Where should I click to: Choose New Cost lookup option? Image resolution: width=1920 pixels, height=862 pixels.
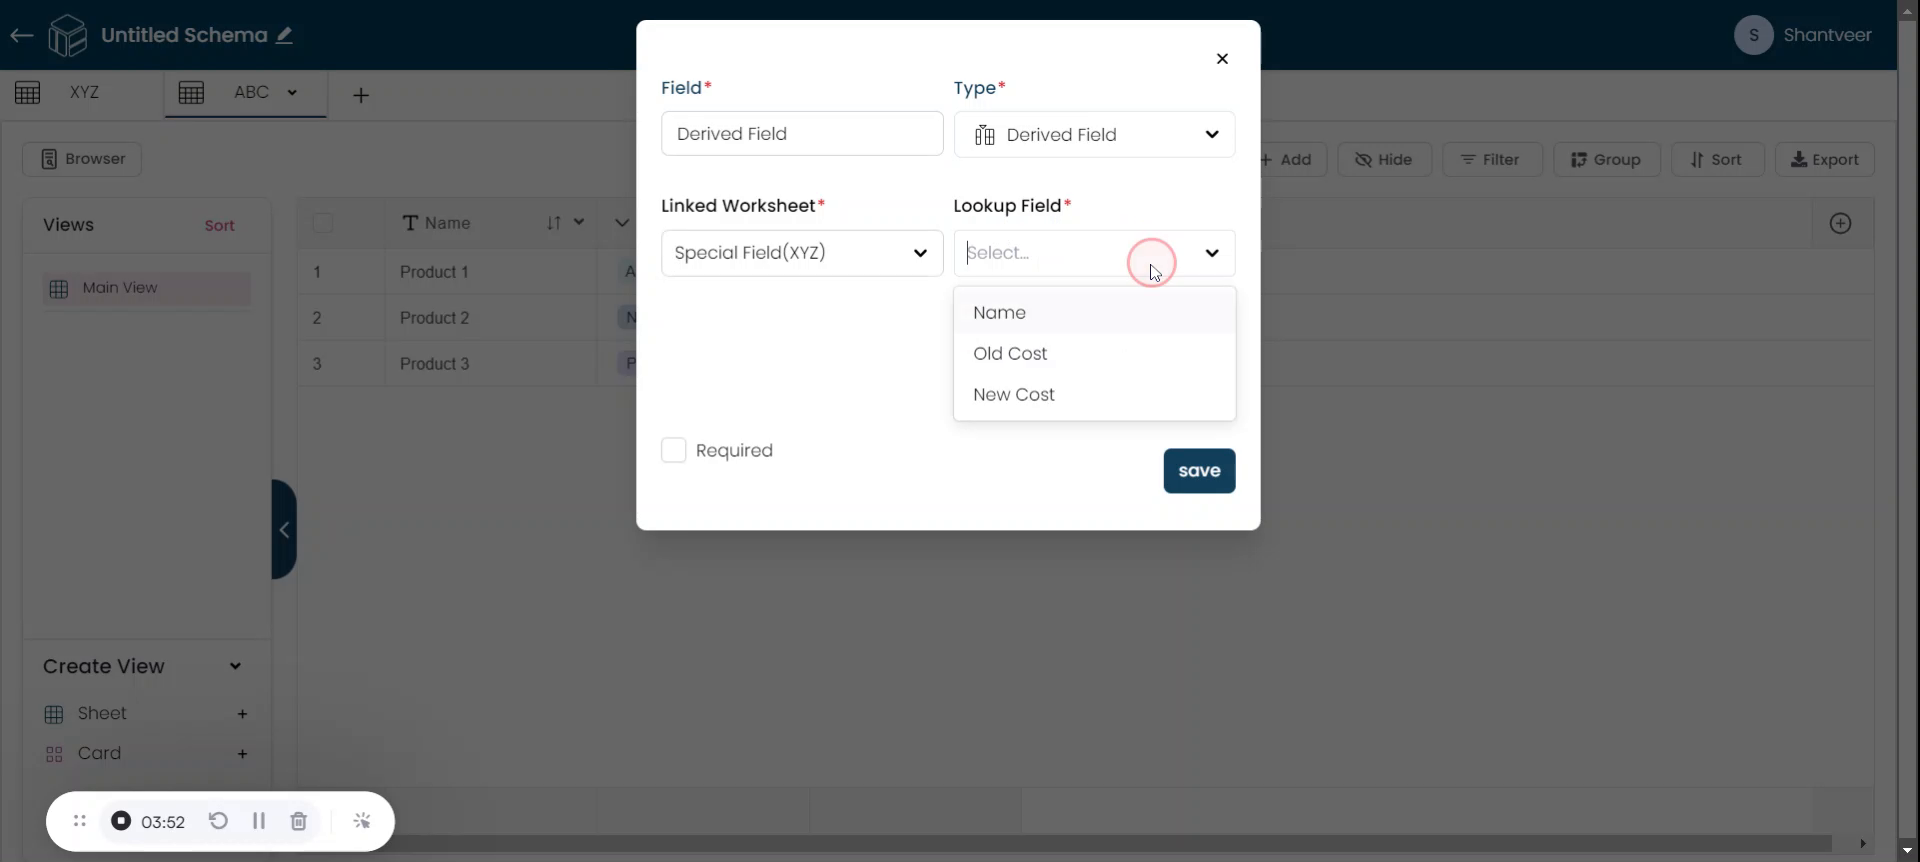[1013, 395]
